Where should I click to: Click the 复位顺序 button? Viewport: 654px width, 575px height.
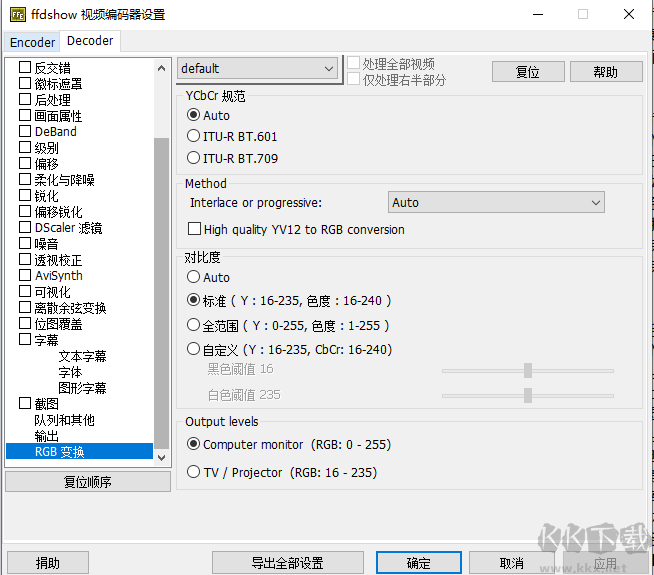(88, 482)
